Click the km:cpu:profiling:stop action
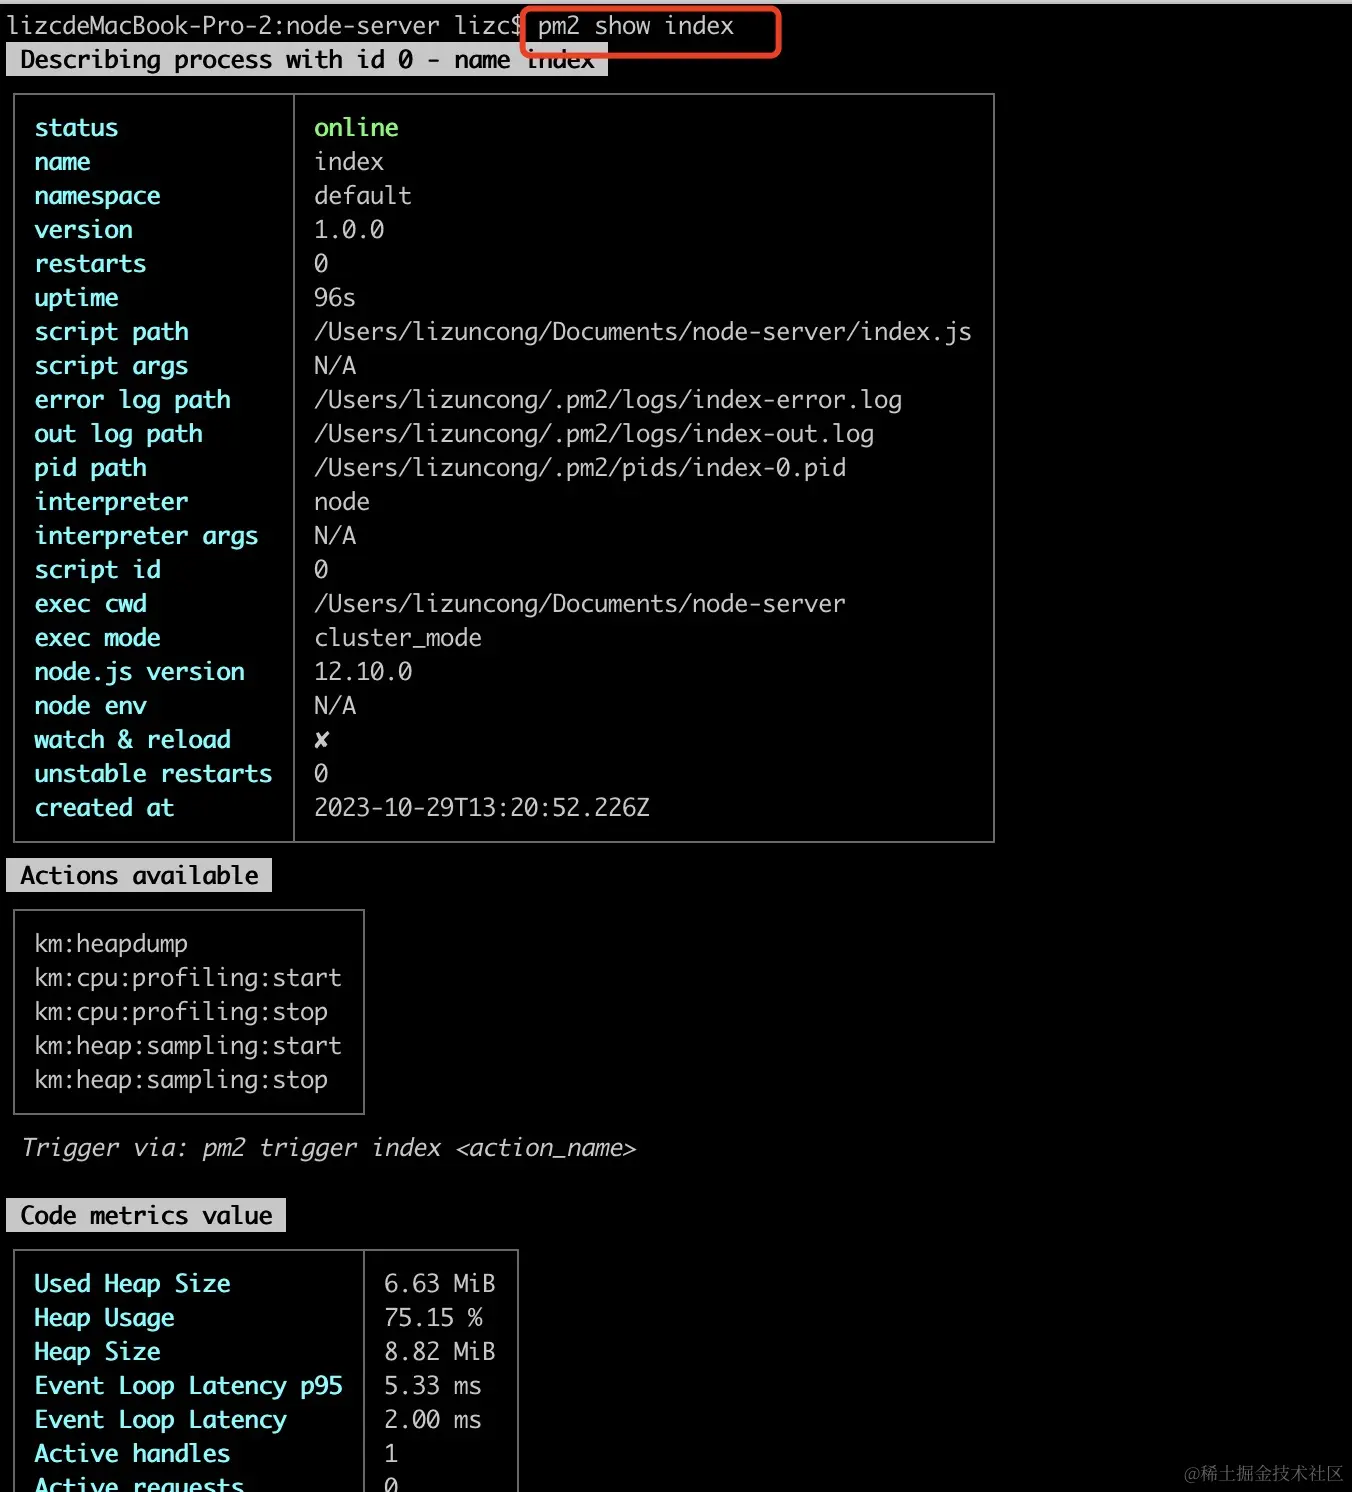Image resolution: width=1352 pixels, height=1492 pixels. pyautogui.click(x=180, y=1011)
